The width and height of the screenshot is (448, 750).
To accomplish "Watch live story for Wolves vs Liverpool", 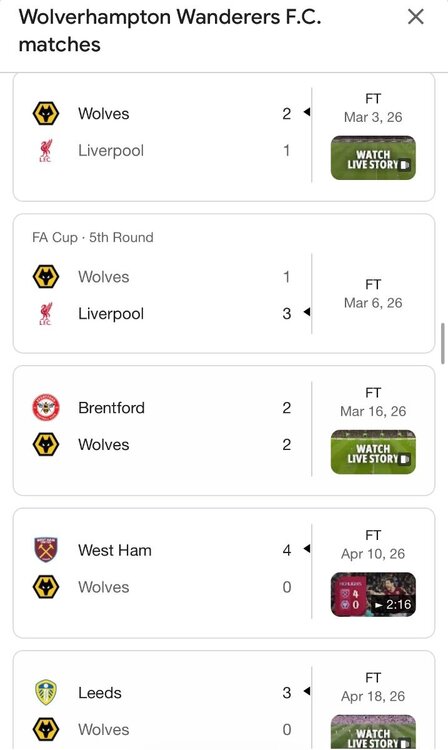I will (373, 158).
